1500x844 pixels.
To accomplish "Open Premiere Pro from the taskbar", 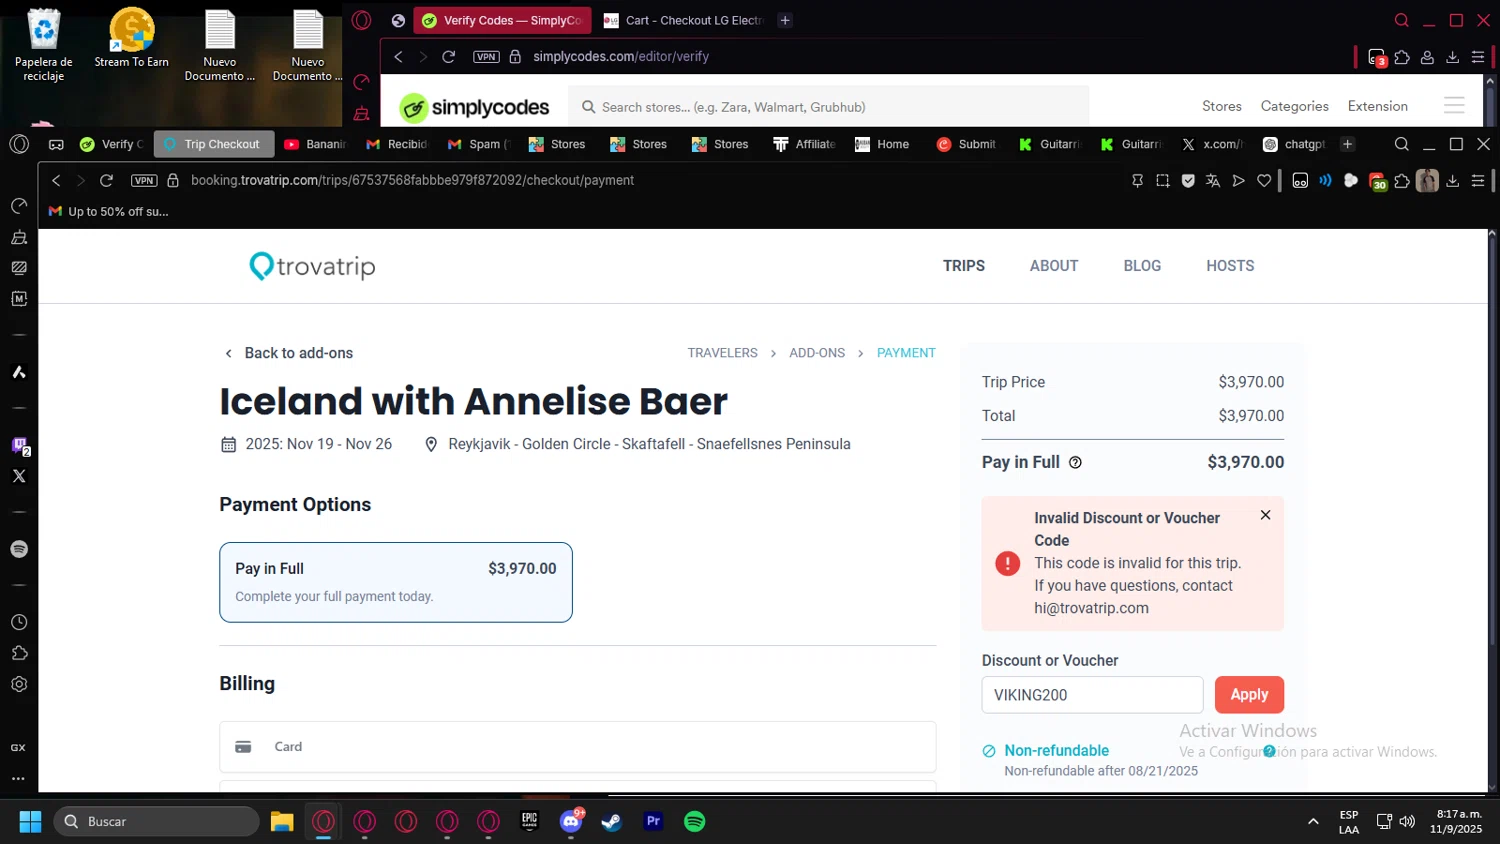I will pyautogui.click(x=653, y=822).
